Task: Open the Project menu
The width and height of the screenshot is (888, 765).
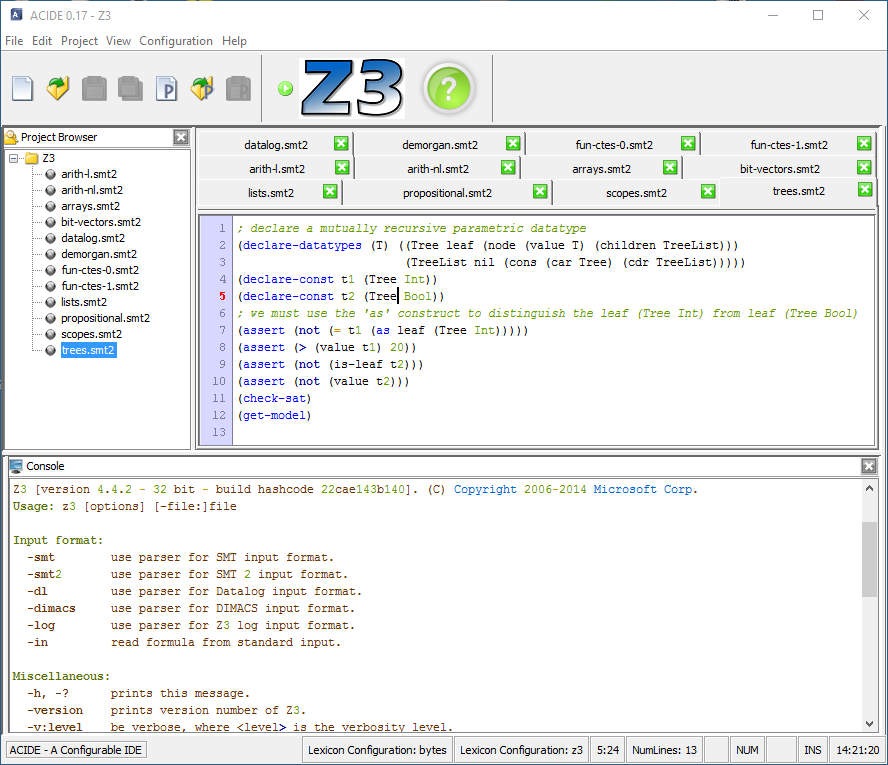Action: pyautogui.click(x=79, y=41)
